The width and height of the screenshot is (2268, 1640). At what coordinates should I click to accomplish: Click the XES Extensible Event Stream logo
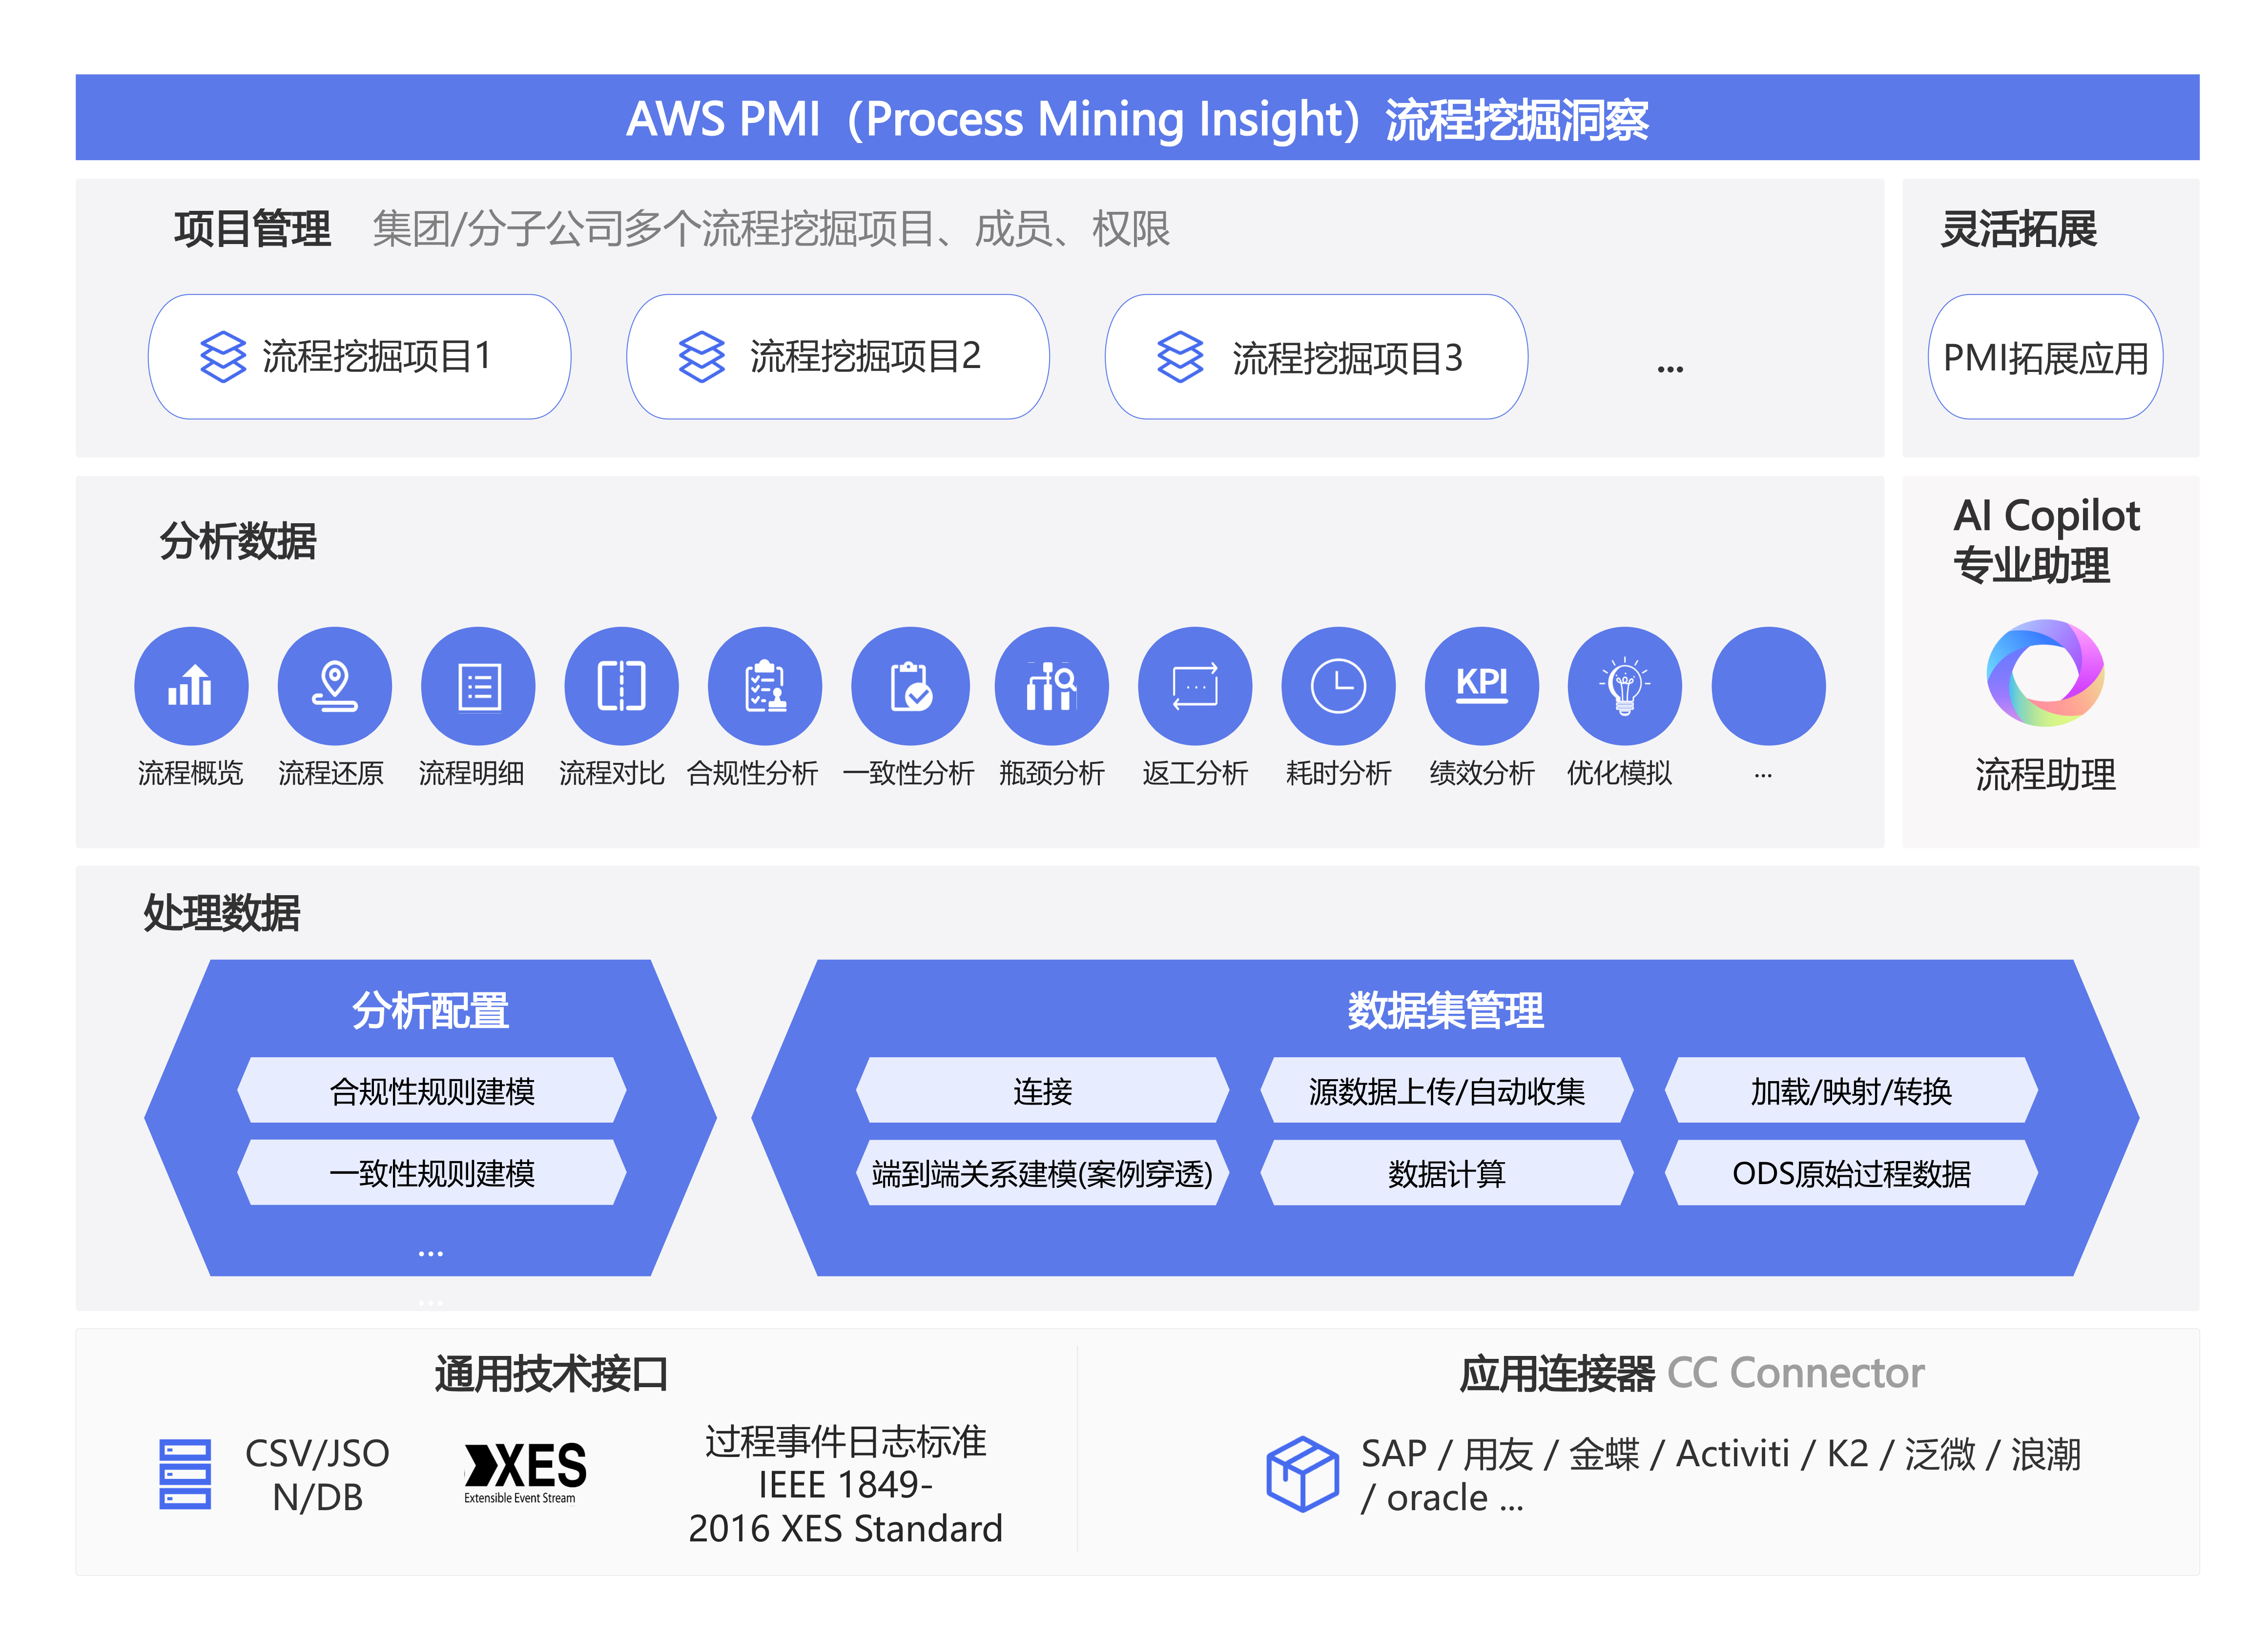coord(524,1472)
